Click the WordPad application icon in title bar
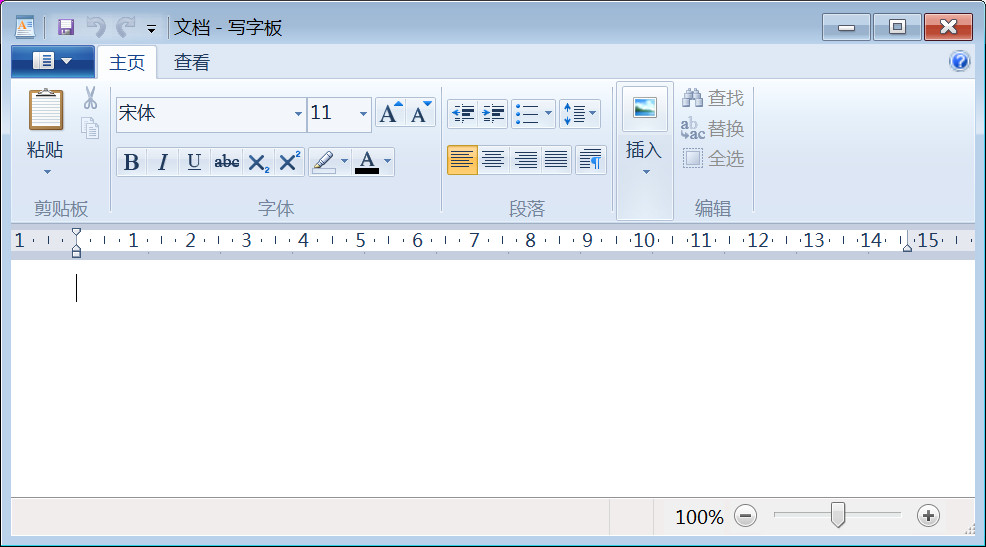This screenshot has height=547, width=986. pyautogui.click(x=25, y=27)
